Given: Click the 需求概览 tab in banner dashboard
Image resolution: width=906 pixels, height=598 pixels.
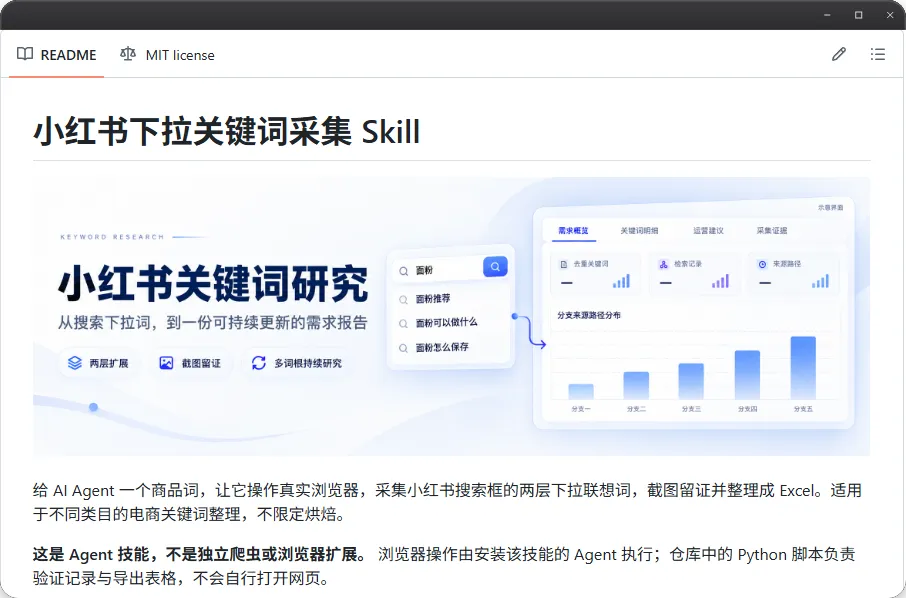Looking at the screenshot, I should tap(573, 231).
